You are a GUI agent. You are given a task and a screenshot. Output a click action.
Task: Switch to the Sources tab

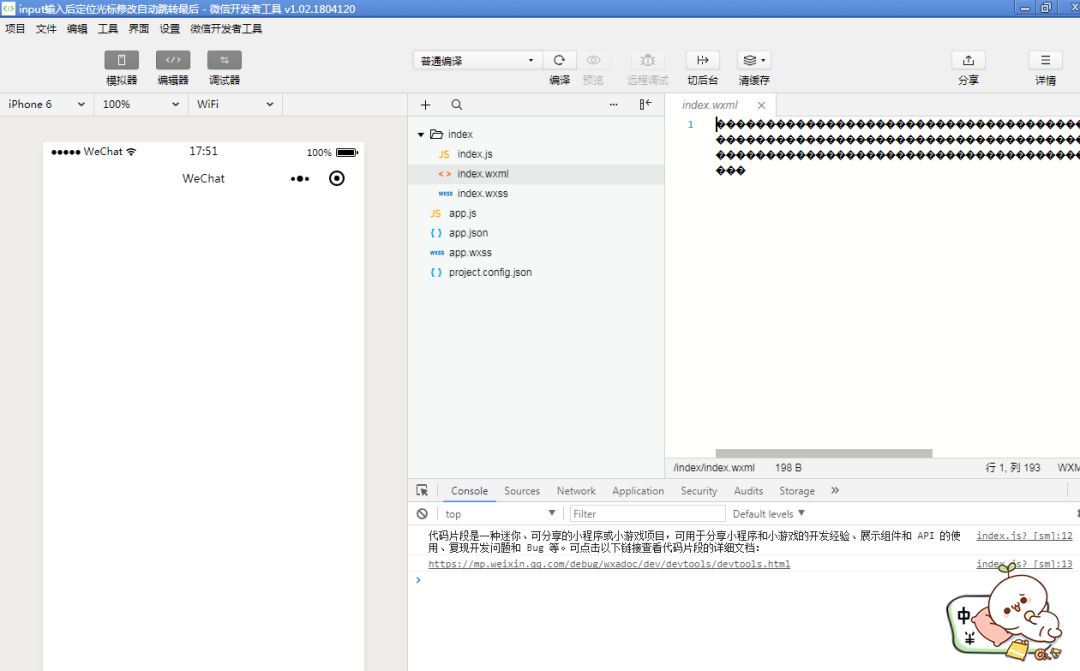(x=522, y=491)
